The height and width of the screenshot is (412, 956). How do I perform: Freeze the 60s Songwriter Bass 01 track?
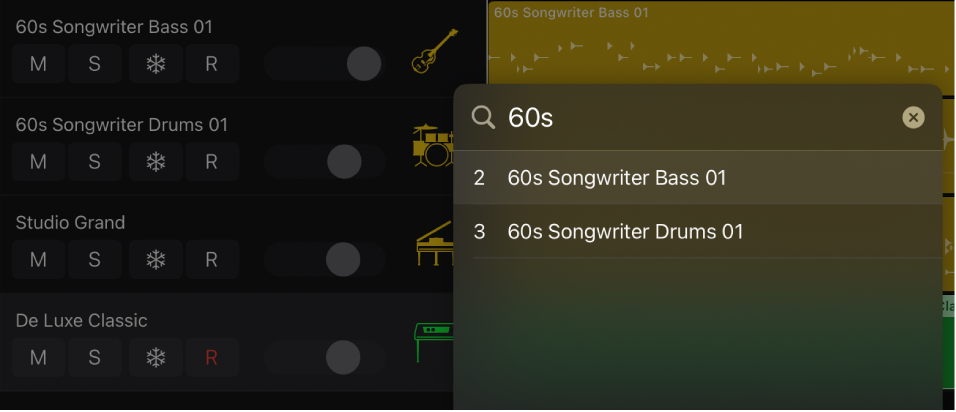(155, 64)
